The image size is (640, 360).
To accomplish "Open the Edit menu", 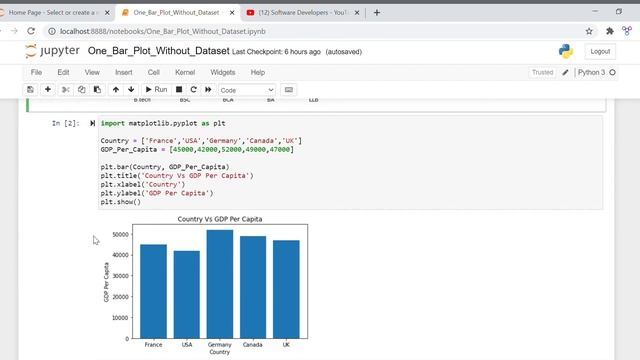I will [x=63, y=72].
